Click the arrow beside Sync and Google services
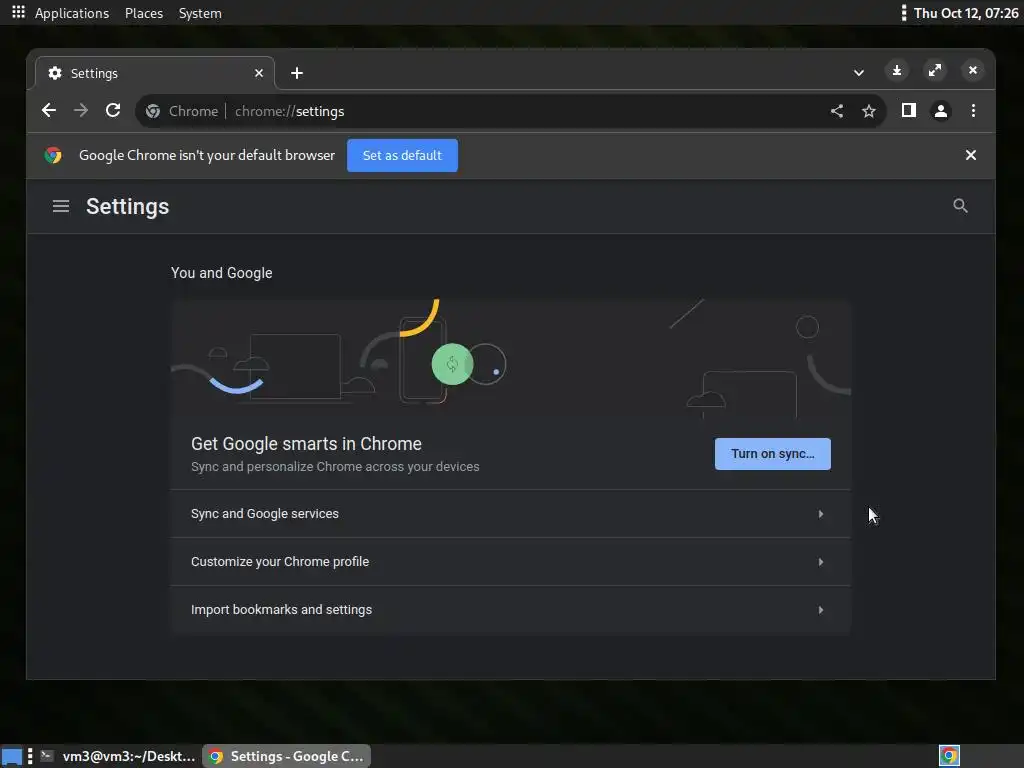 pos(821,514)
